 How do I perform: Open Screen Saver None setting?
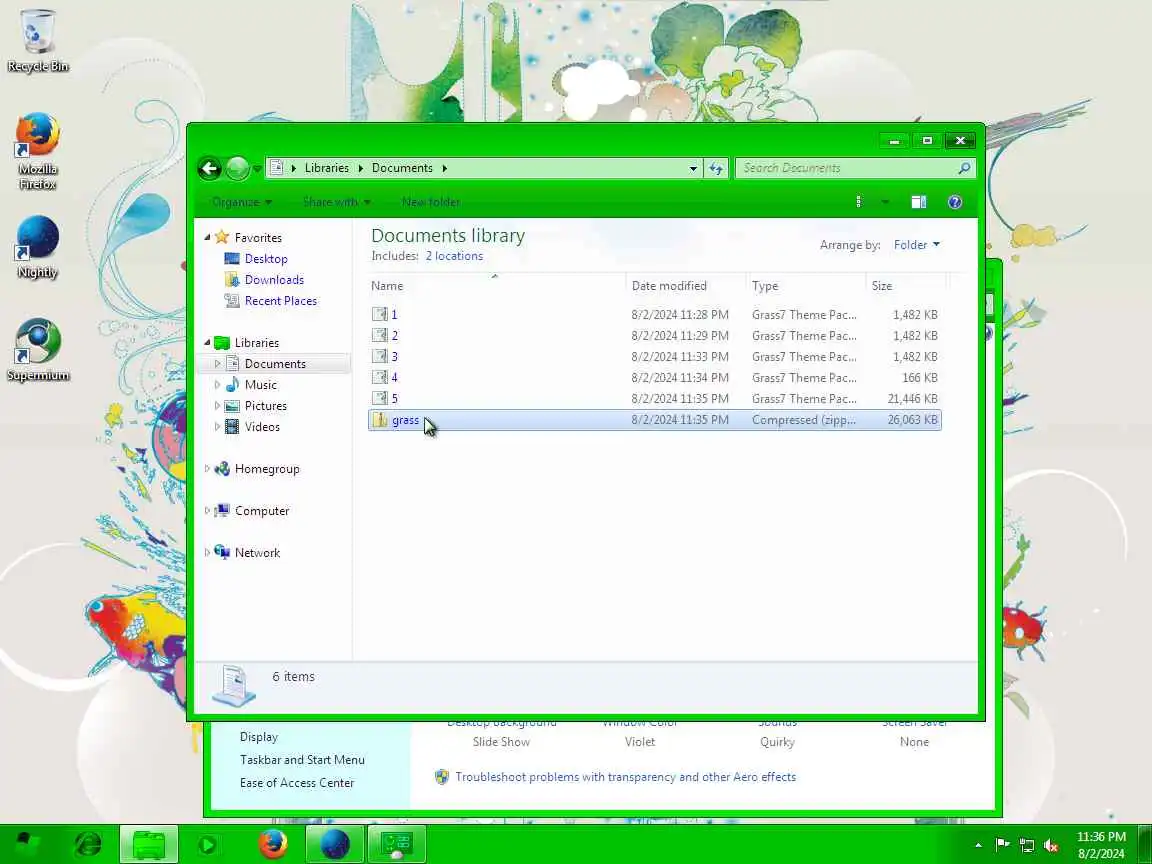tap(914, 742)
